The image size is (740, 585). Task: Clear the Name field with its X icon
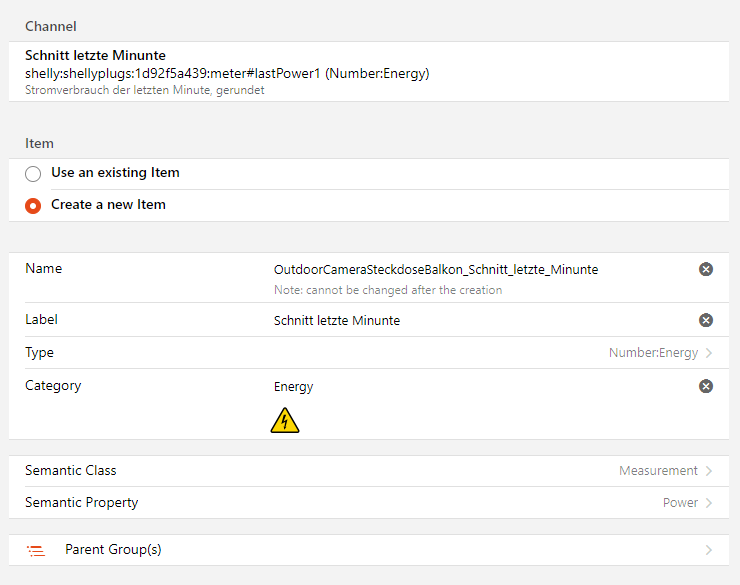click(706, 269)
